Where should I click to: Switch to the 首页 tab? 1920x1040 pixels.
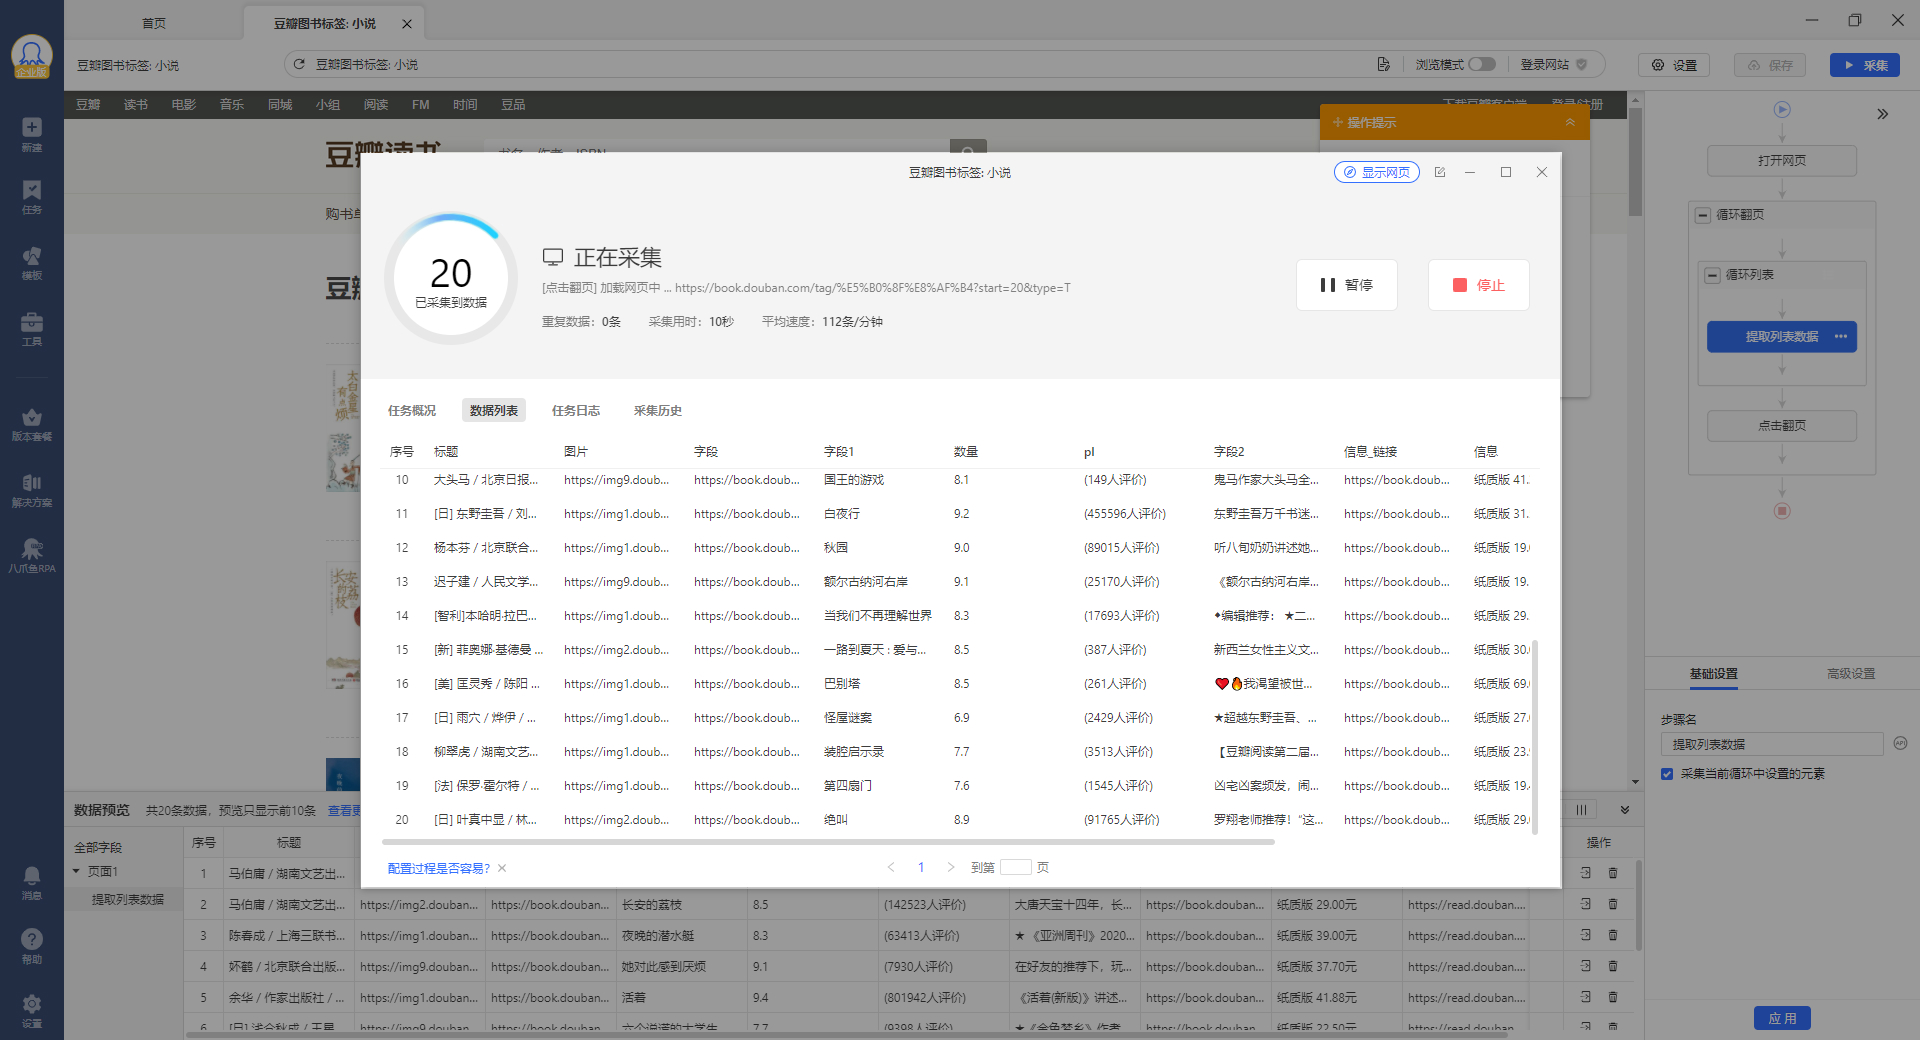(154, 24)
